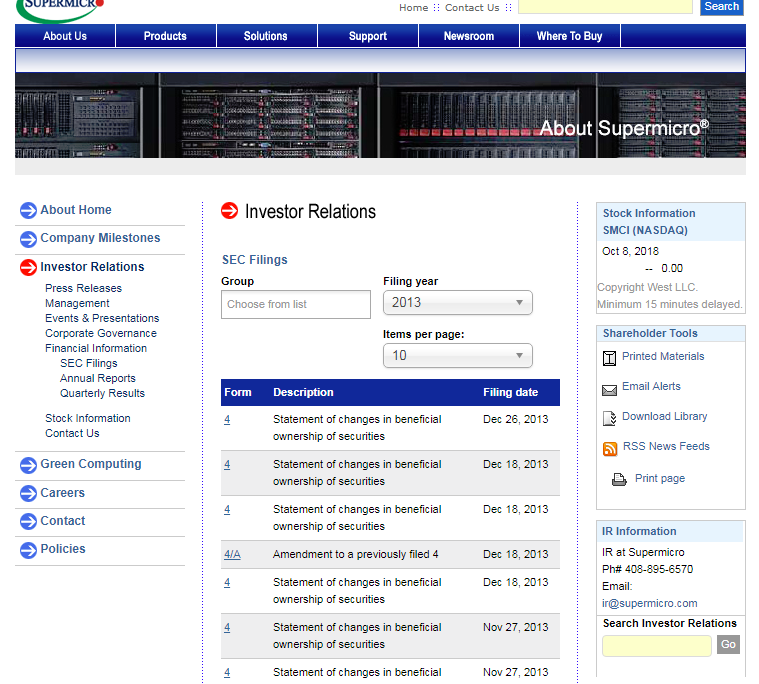Open Green Computing page
The width and height of the screenshot is (759, 684).
pyautogui.click(x=91, y=464)
